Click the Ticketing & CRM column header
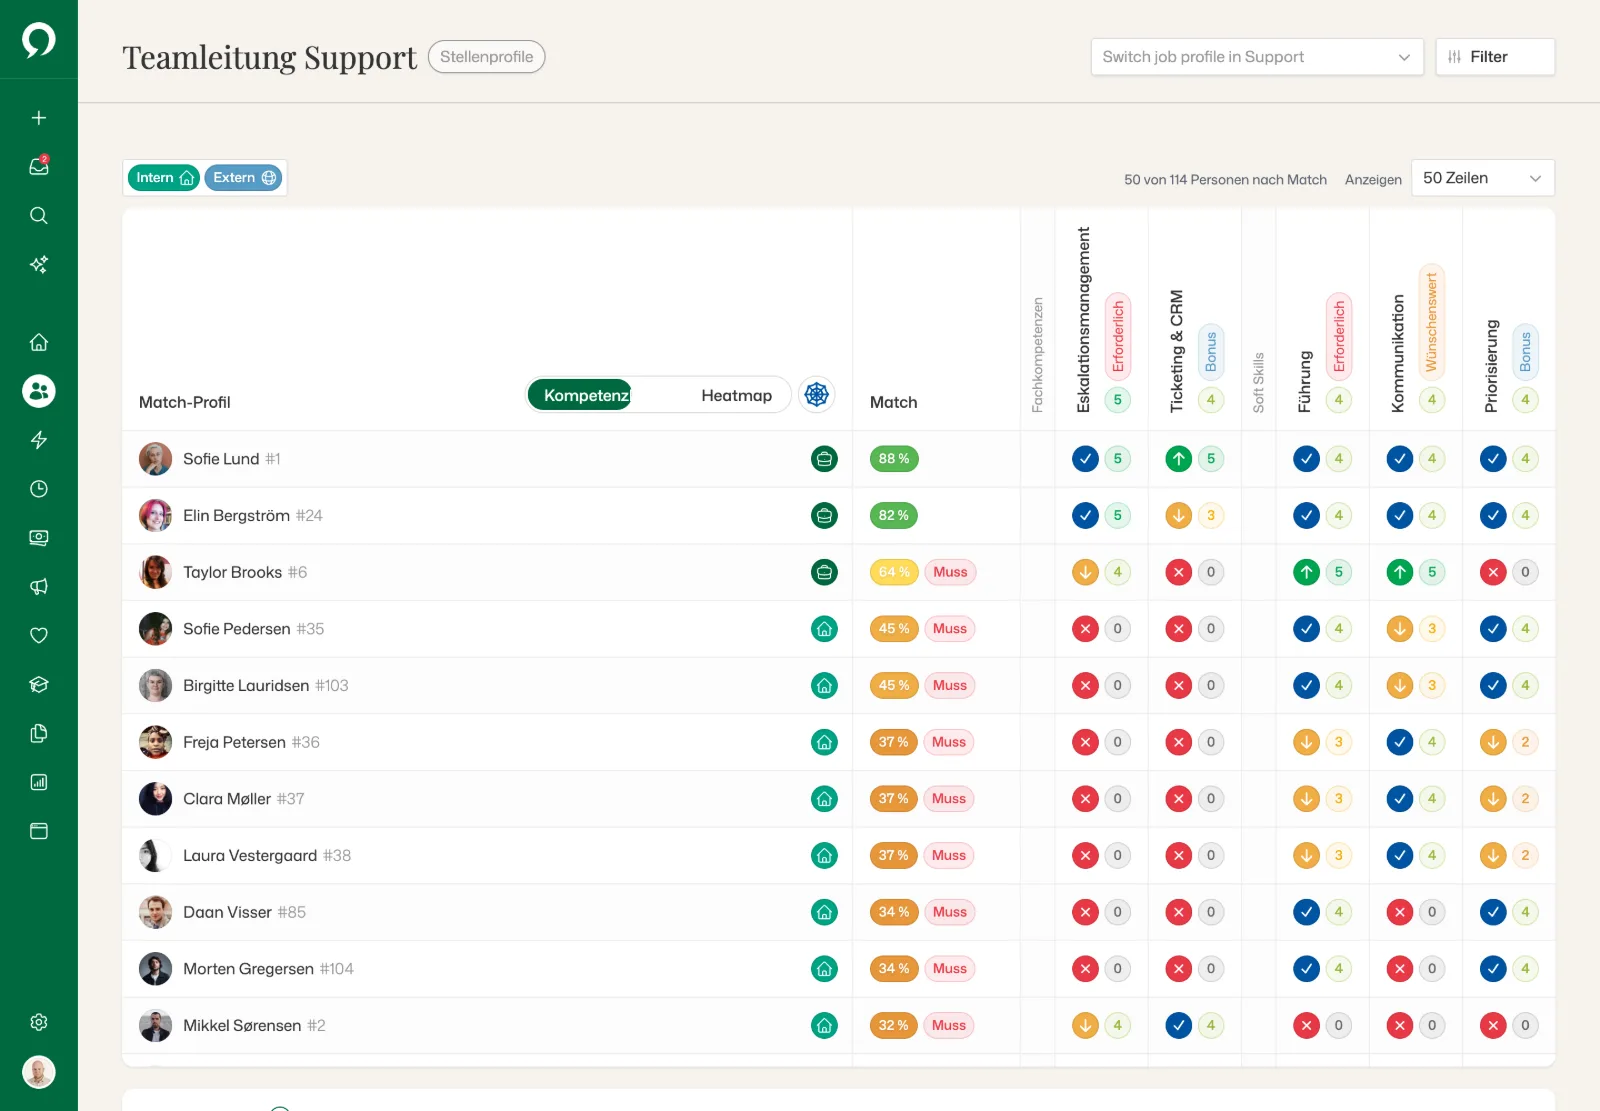Viewport: 1600px width, 1111px height. (x=1176, y=351)
